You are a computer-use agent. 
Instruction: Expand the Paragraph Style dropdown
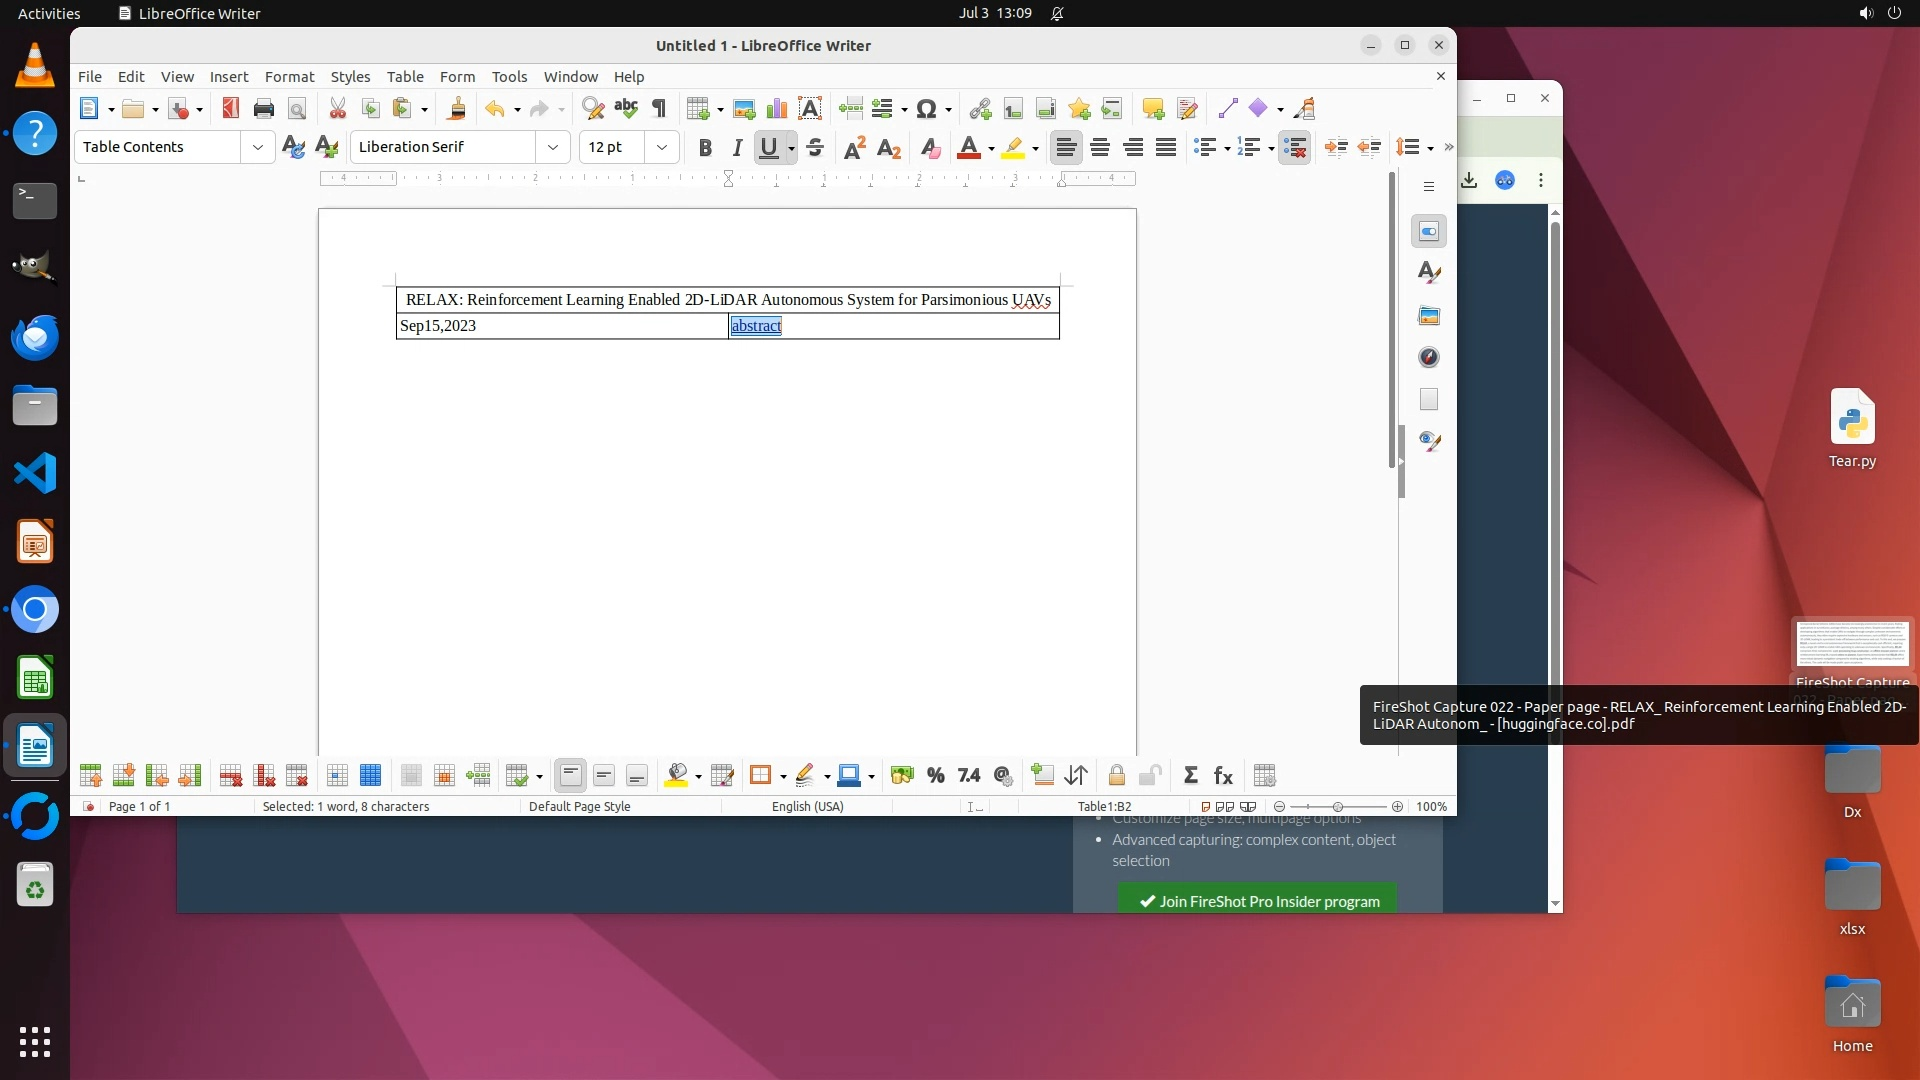coord(257,147)
